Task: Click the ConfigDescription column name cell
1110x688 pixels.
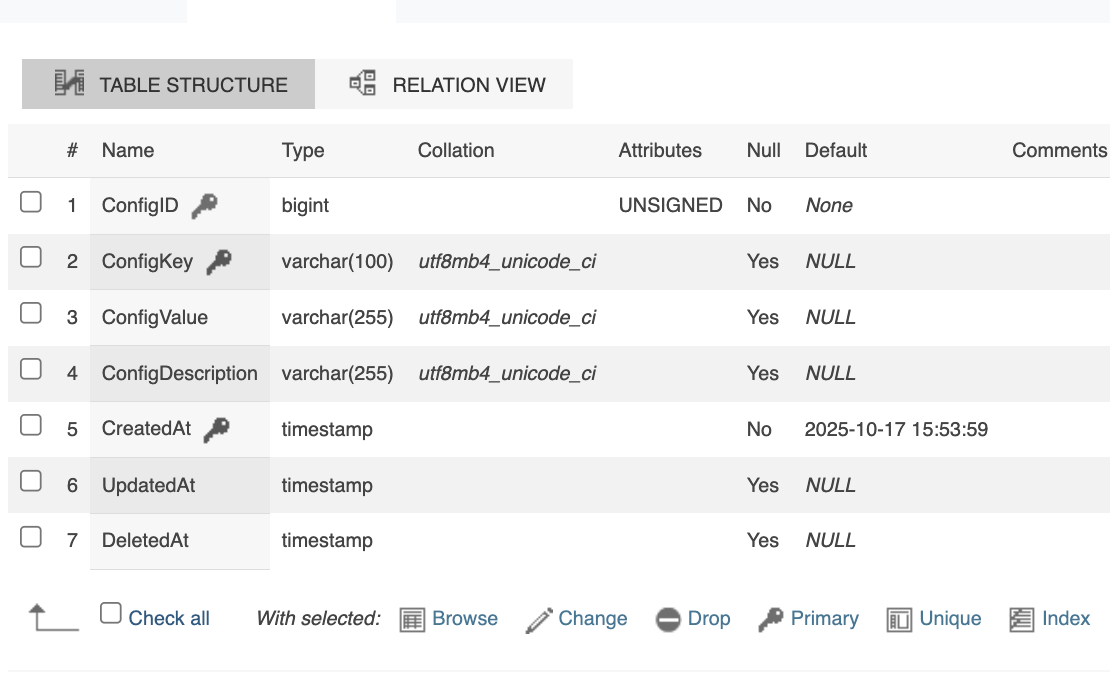Action: pos(179,374)
